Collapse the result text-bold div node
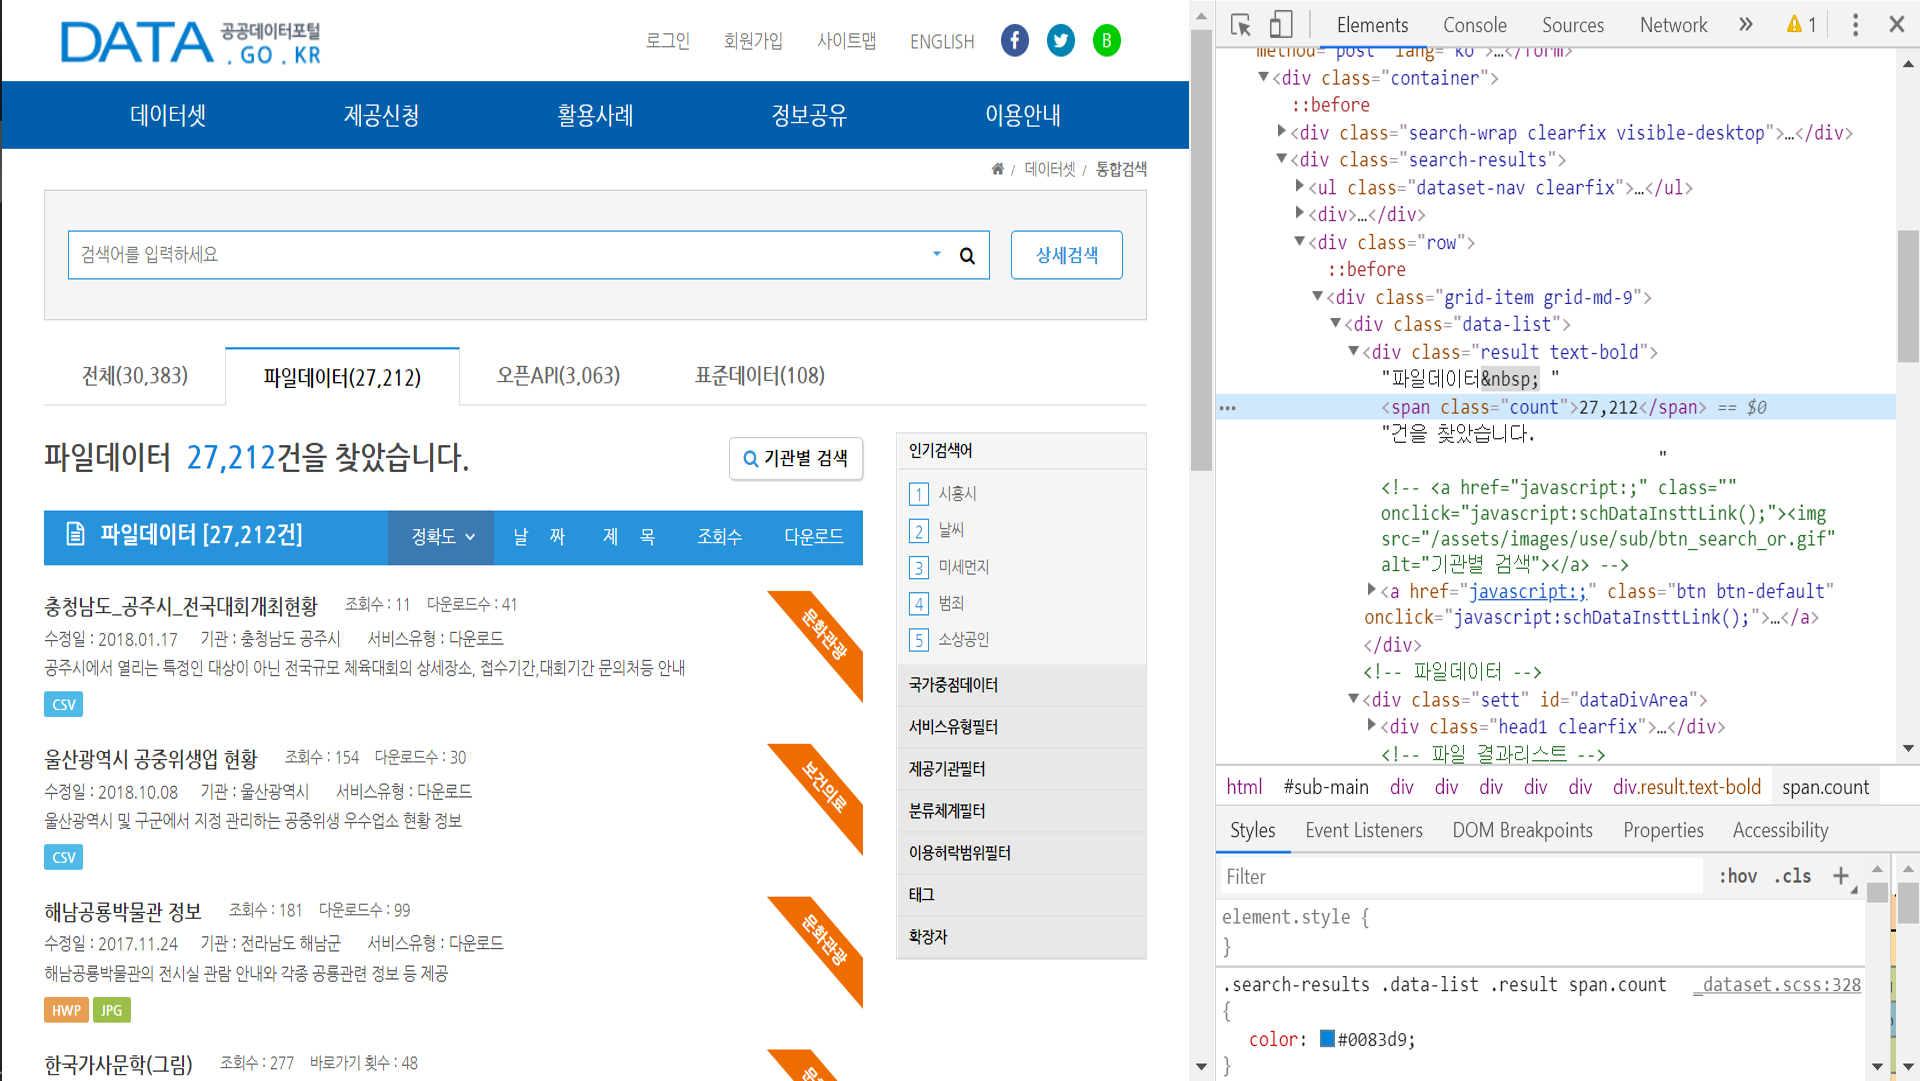The image size is (1920, 1081). click(1353, 352)
